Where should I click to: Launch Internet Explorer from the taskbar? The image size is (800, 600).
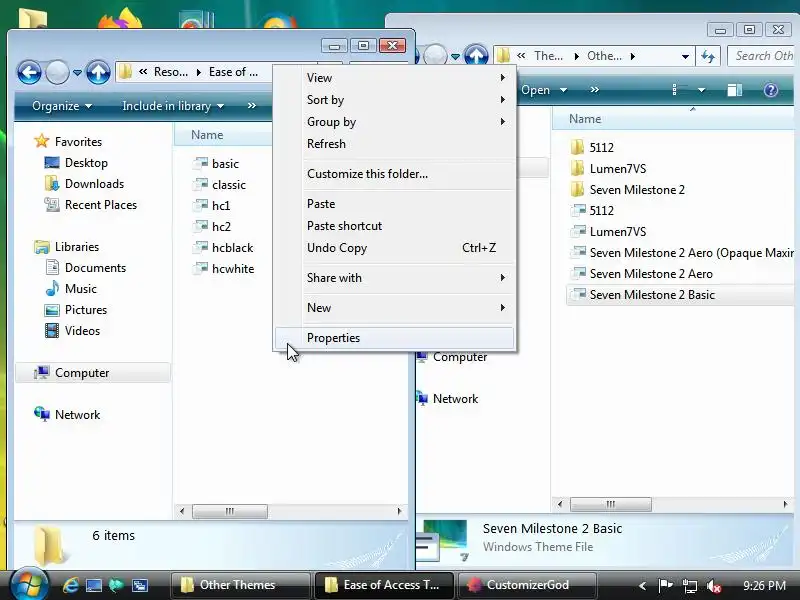pyautogui.click(x=70, y=585)
